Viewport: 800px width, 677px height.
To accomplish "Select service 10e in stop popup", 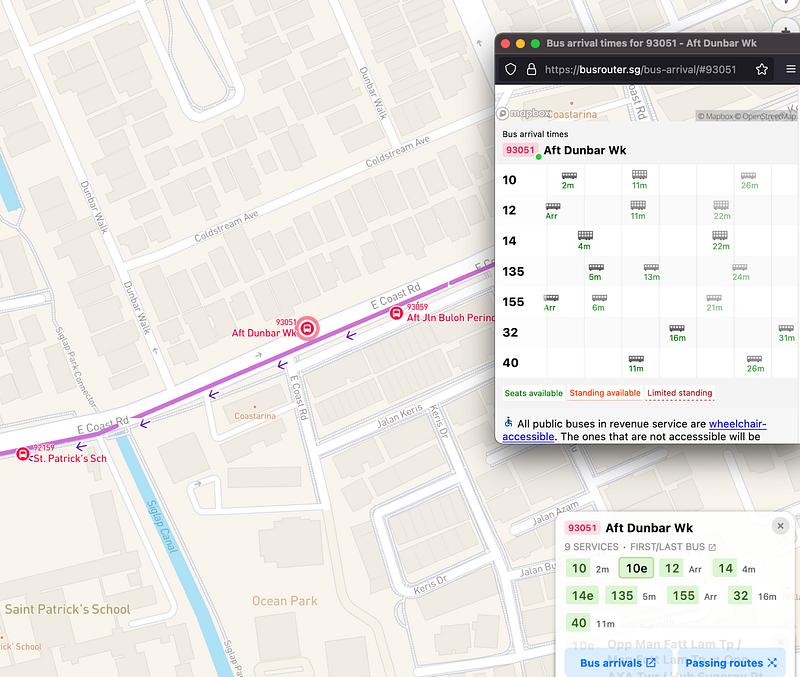I will [x=636, y=568].
